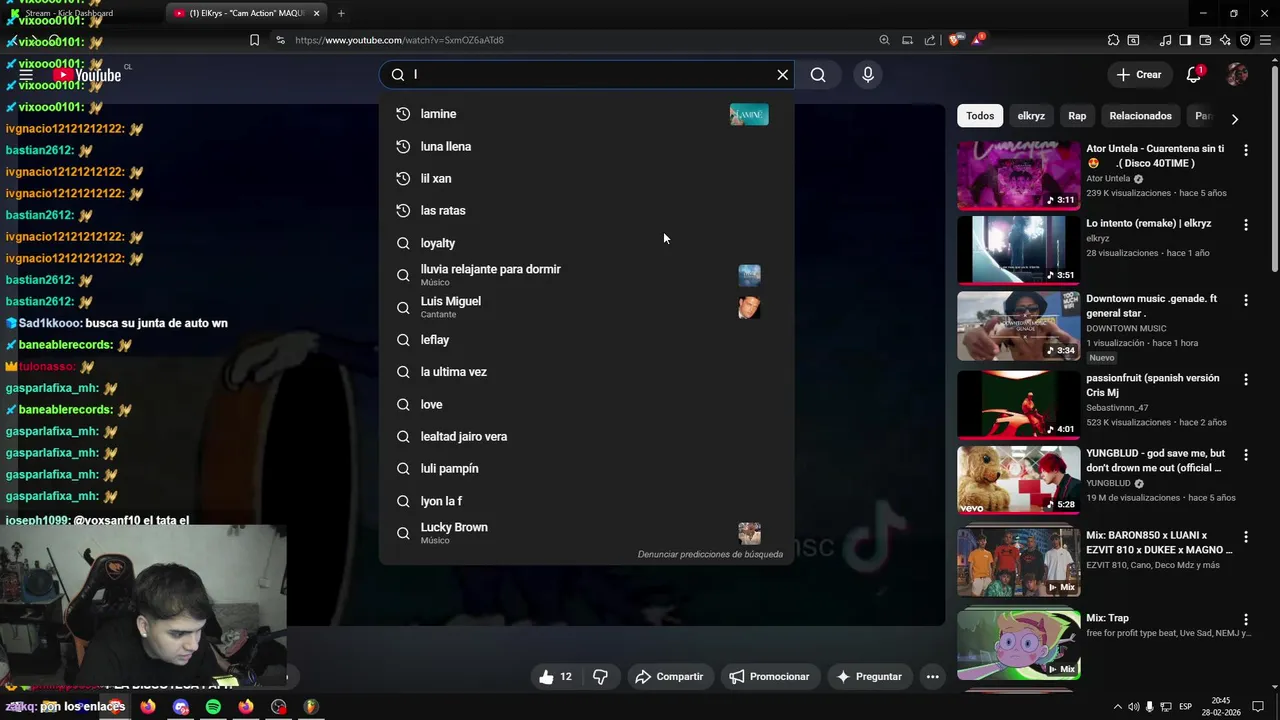Select the 'loyalty' suggestion
The image size is (1280, 720).
586,243
